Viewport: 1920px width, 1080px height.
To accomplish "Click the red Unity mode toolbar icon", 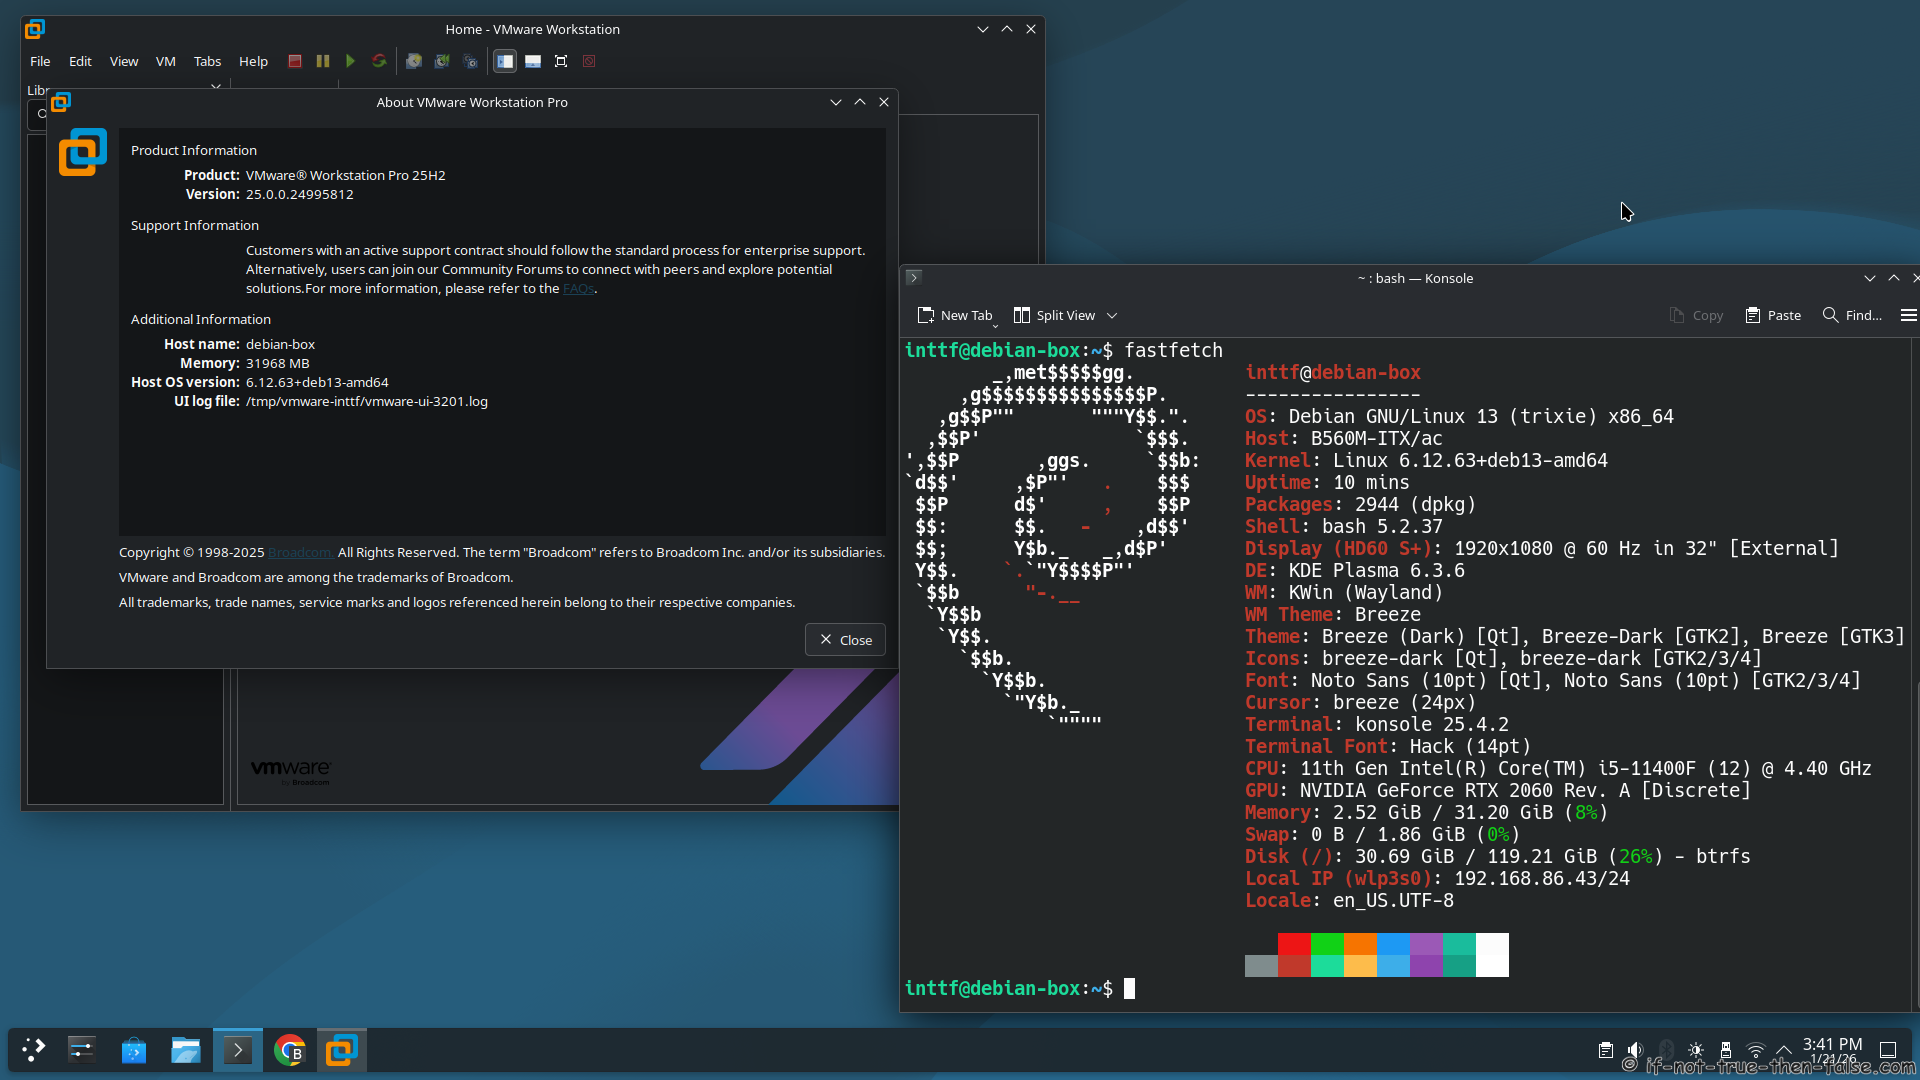I will (589, 61).
